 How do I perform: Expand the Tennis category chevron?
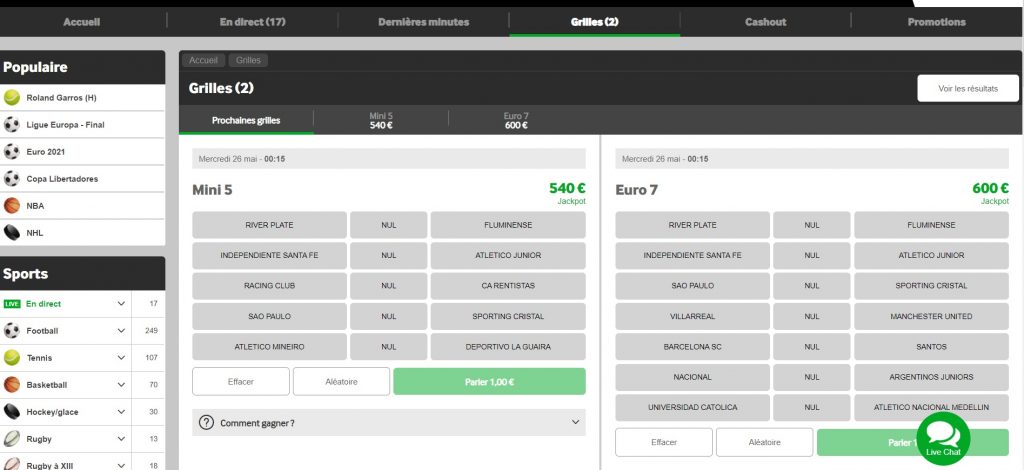point(121,358)
